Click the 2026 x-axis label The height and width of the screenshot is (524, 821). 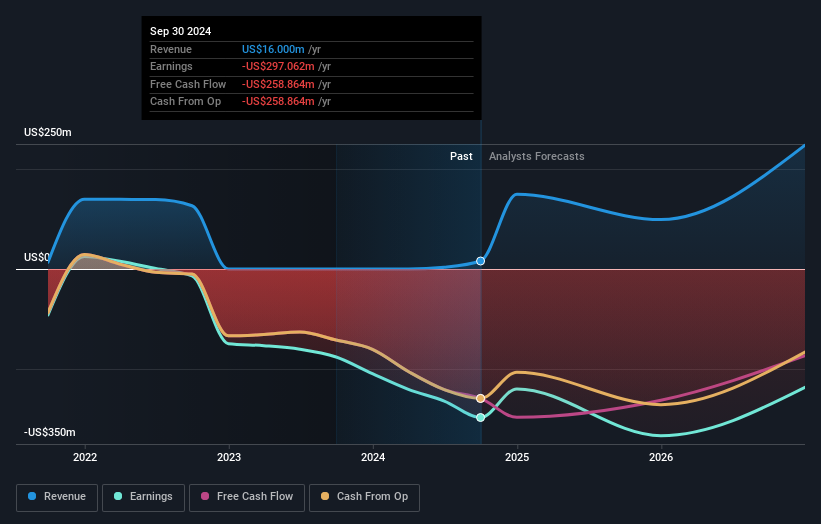click(661, 457)
